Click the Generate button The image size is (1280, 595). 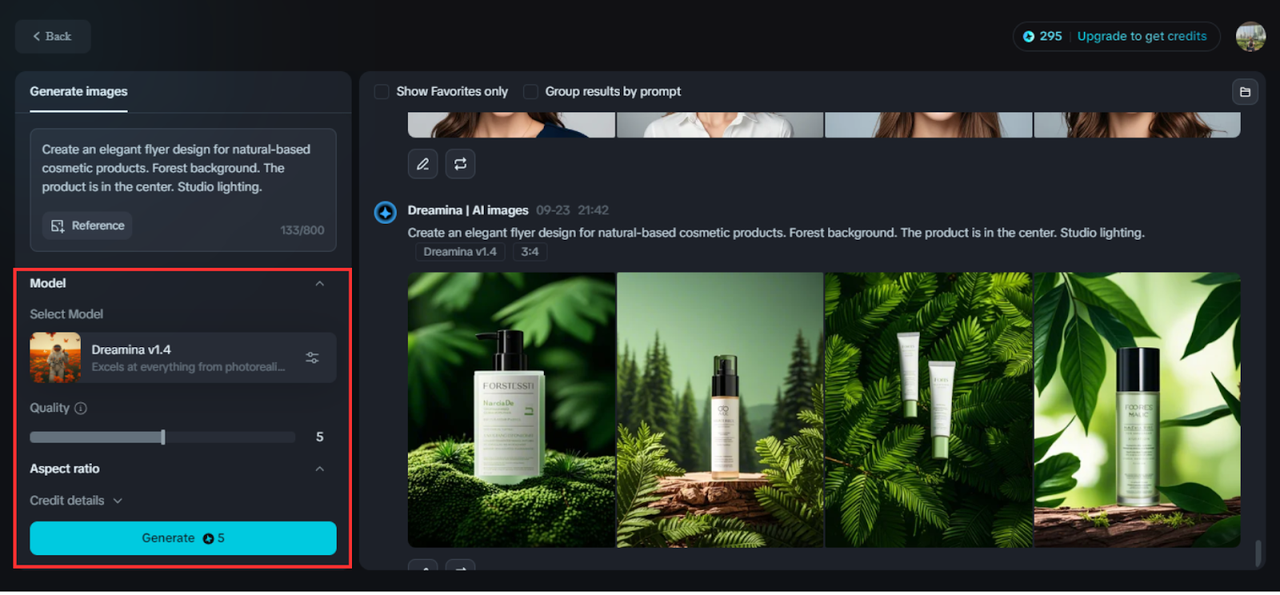click(183, 538)
